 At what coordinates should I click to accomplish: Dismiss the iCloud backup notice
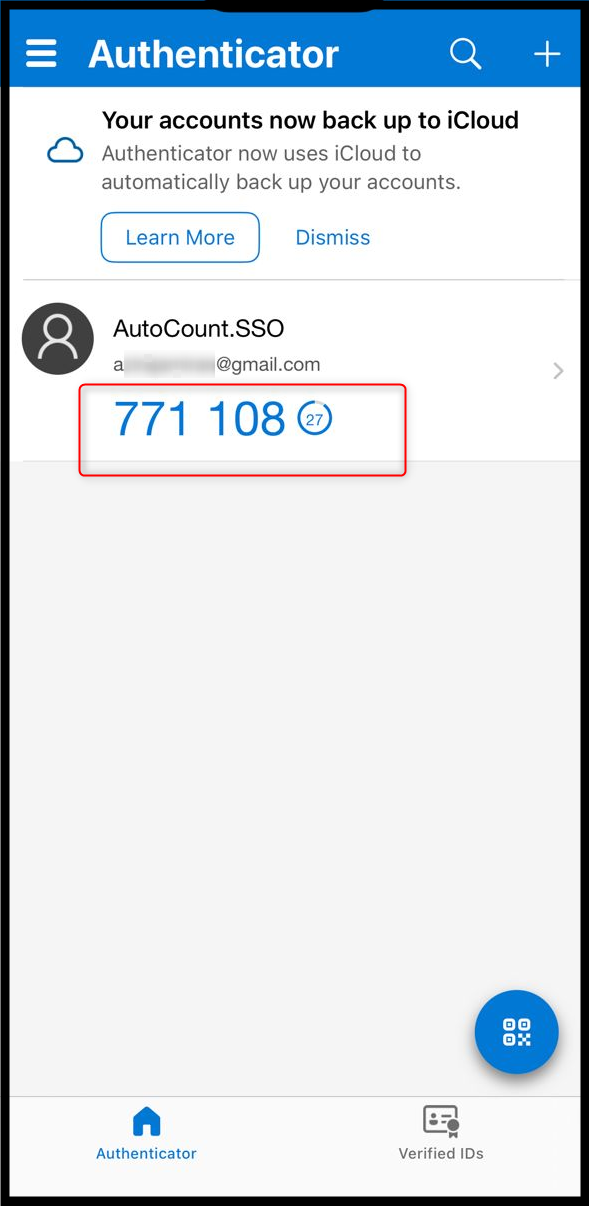pyautogui.click(x=333, y=237)
